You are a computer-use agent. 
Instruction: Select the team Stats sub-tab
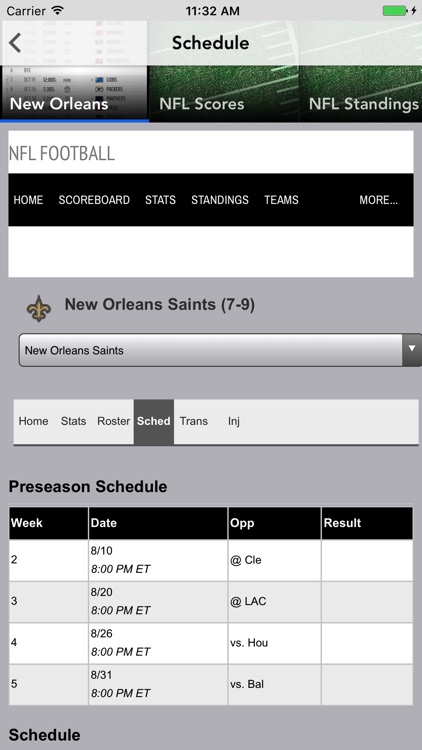click(73, 421)
